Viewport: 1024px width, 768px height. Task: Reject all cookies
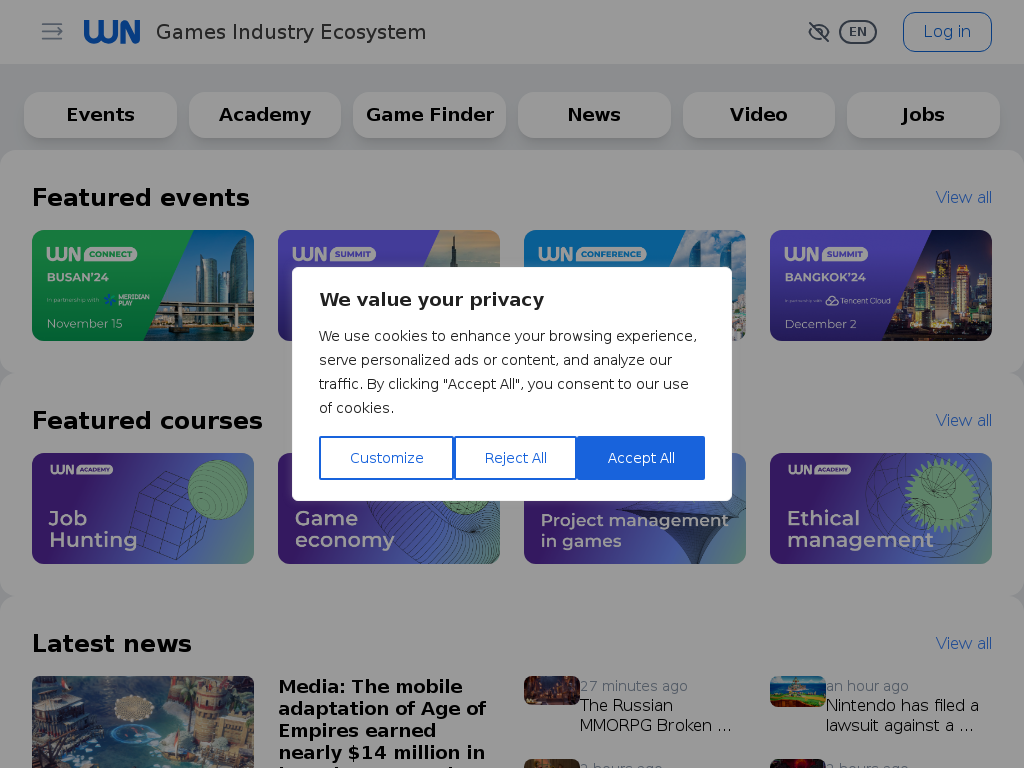[x=515, y=458]
